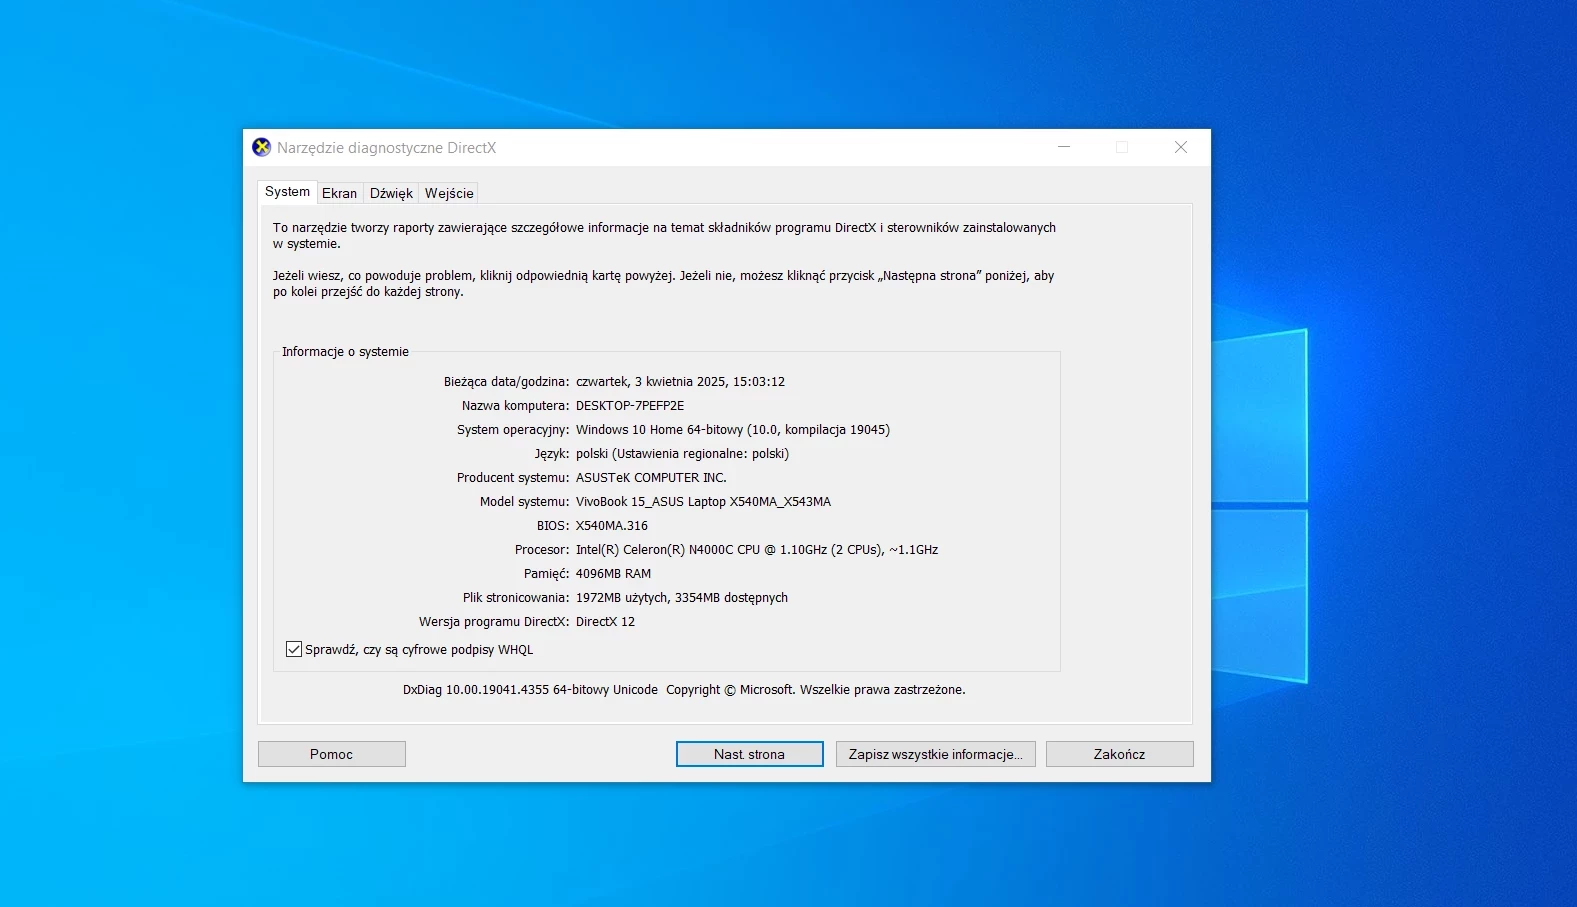Open the Dźwięk tab
1577x907 pixels.
tap(391, 193)
